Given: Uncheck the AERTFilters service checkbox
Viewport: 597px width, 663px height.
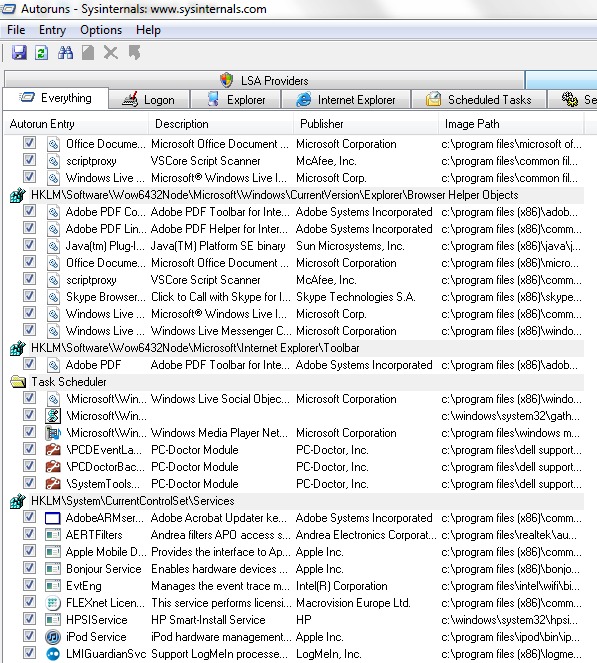Looking at the screenshot, I should click(x=29, y=534).
